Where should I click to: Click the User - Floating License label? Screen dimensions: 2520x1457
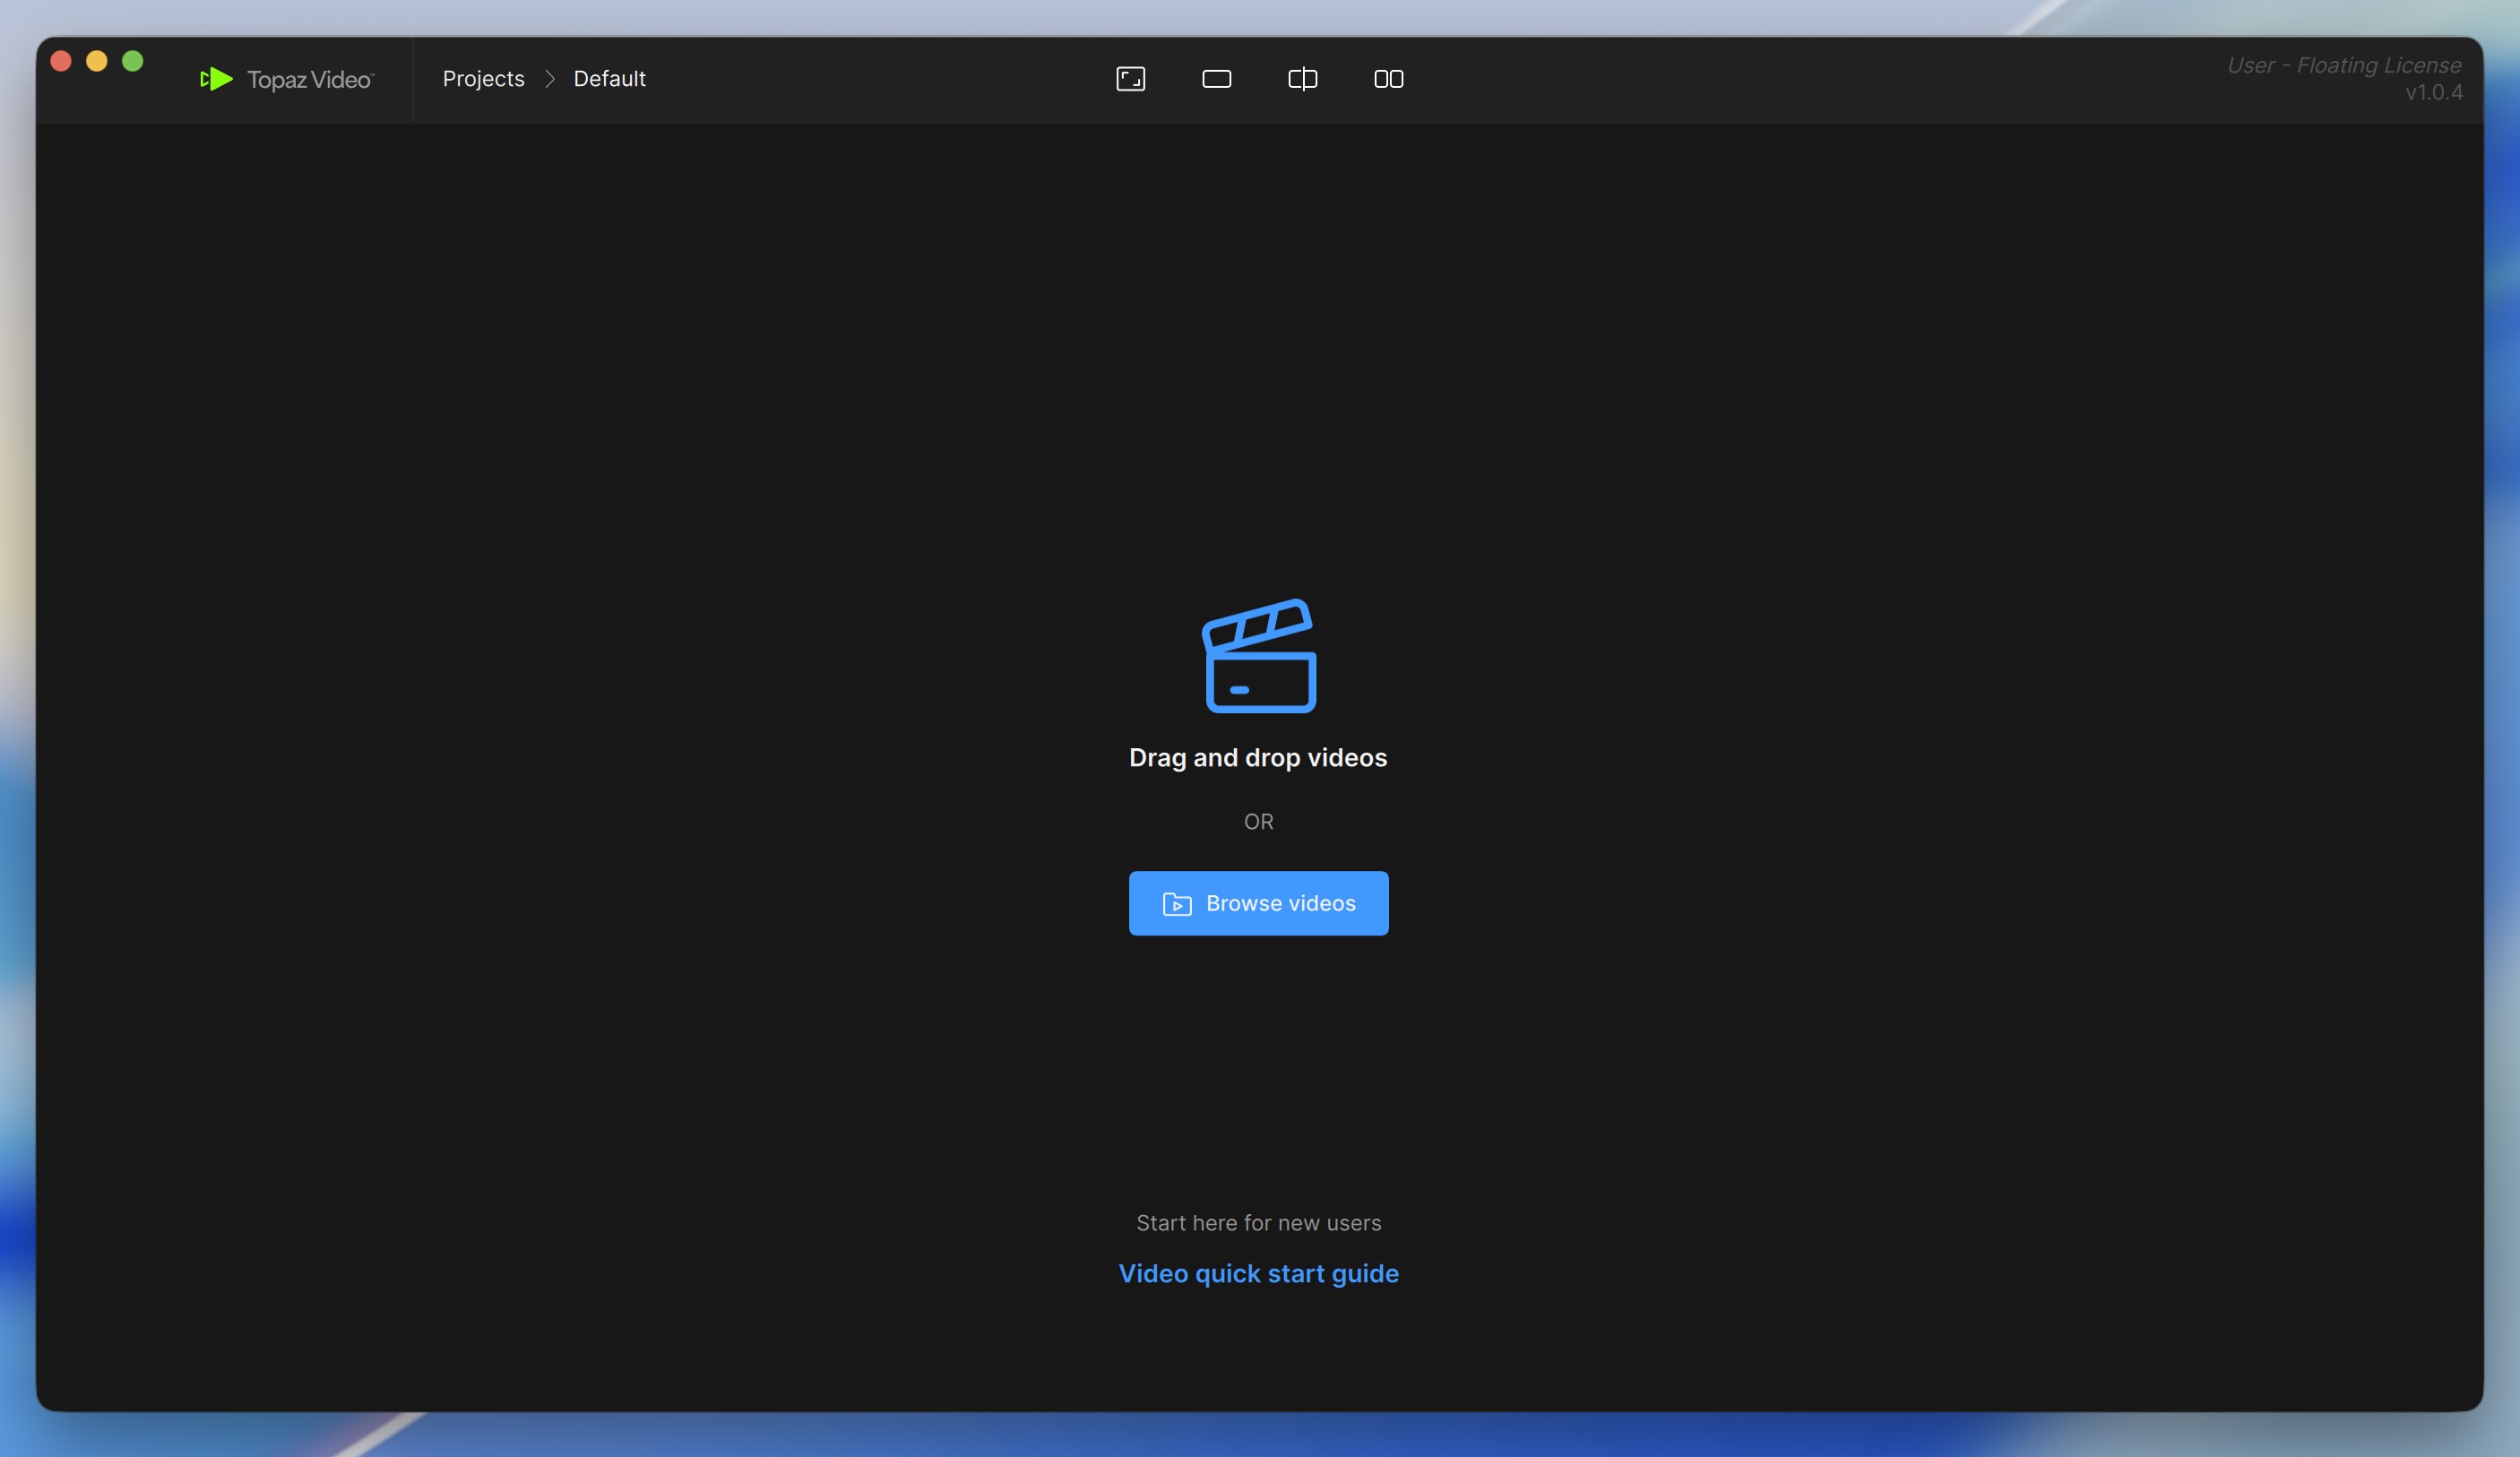point(2343,65)
